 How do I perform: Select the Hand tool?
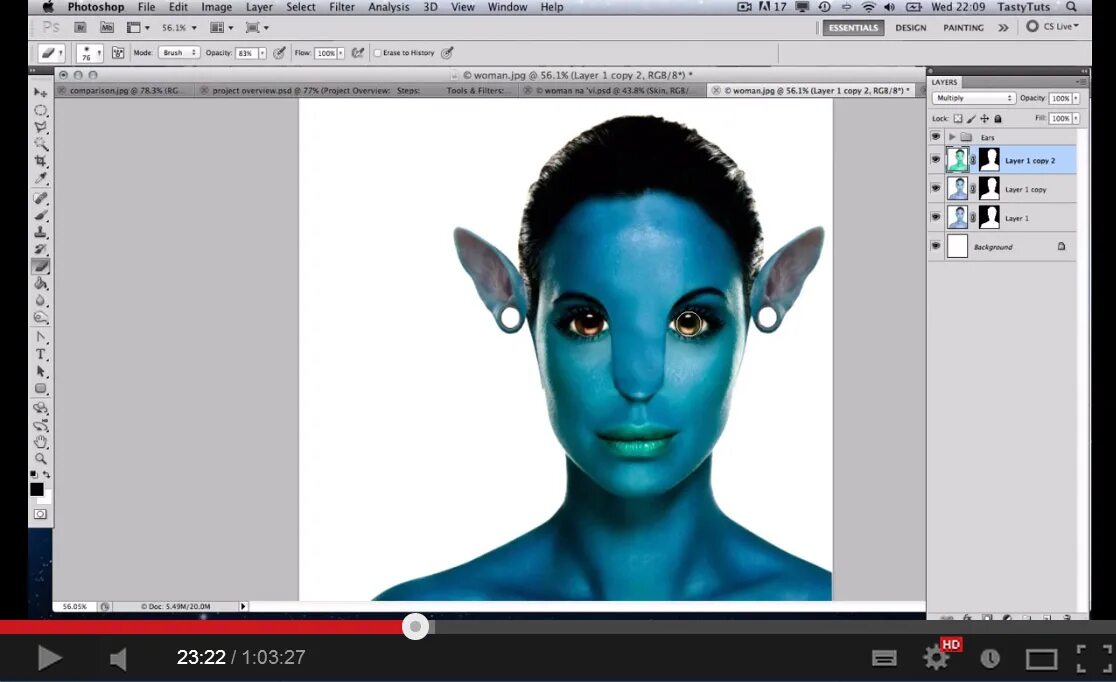click(41, 442)
